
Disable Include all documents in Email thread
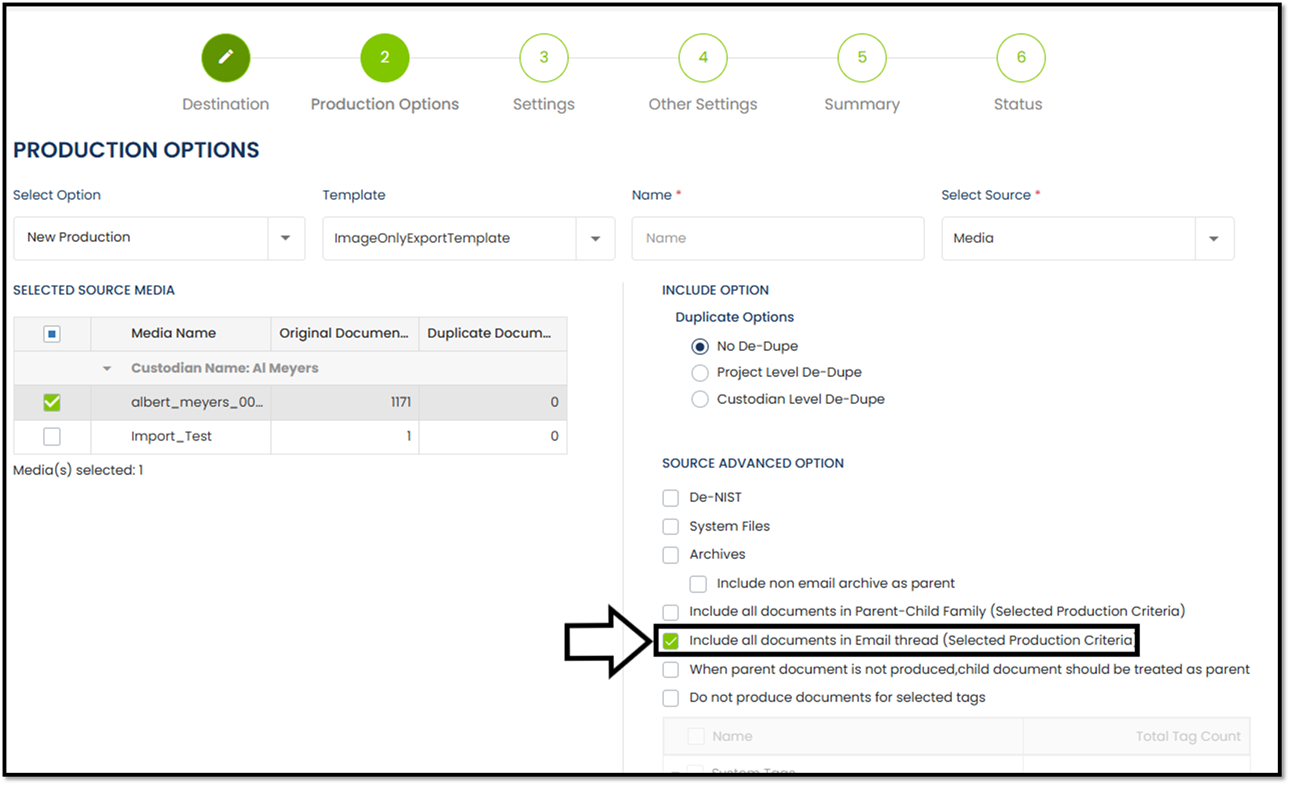tap(671, 641)
